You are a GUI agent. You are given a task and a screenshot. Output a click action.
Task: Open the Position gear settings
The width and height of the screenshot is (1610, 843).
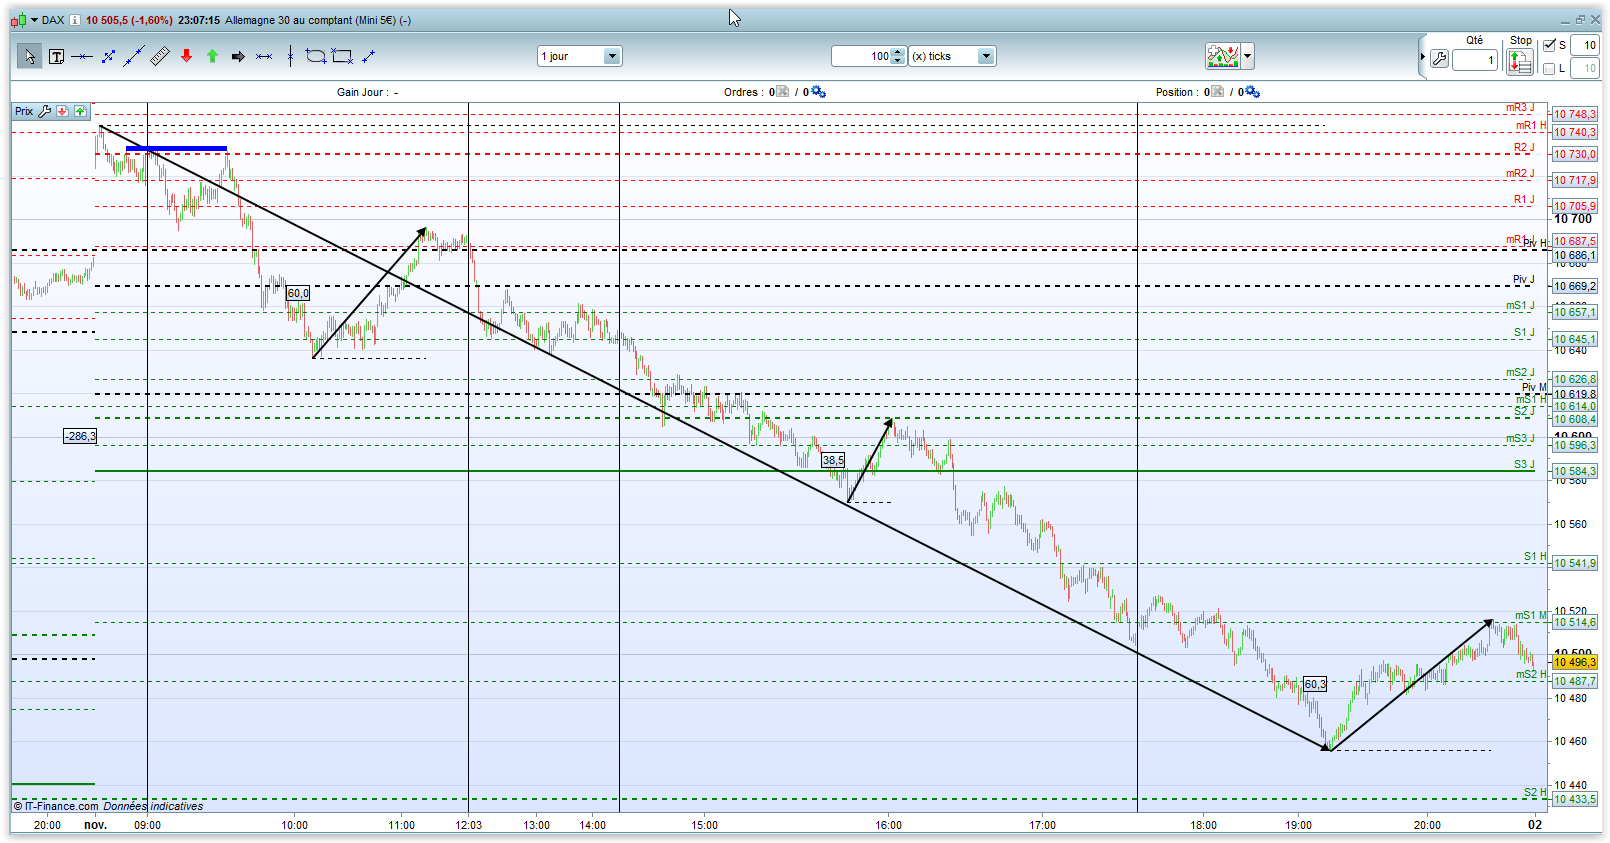1252,92
